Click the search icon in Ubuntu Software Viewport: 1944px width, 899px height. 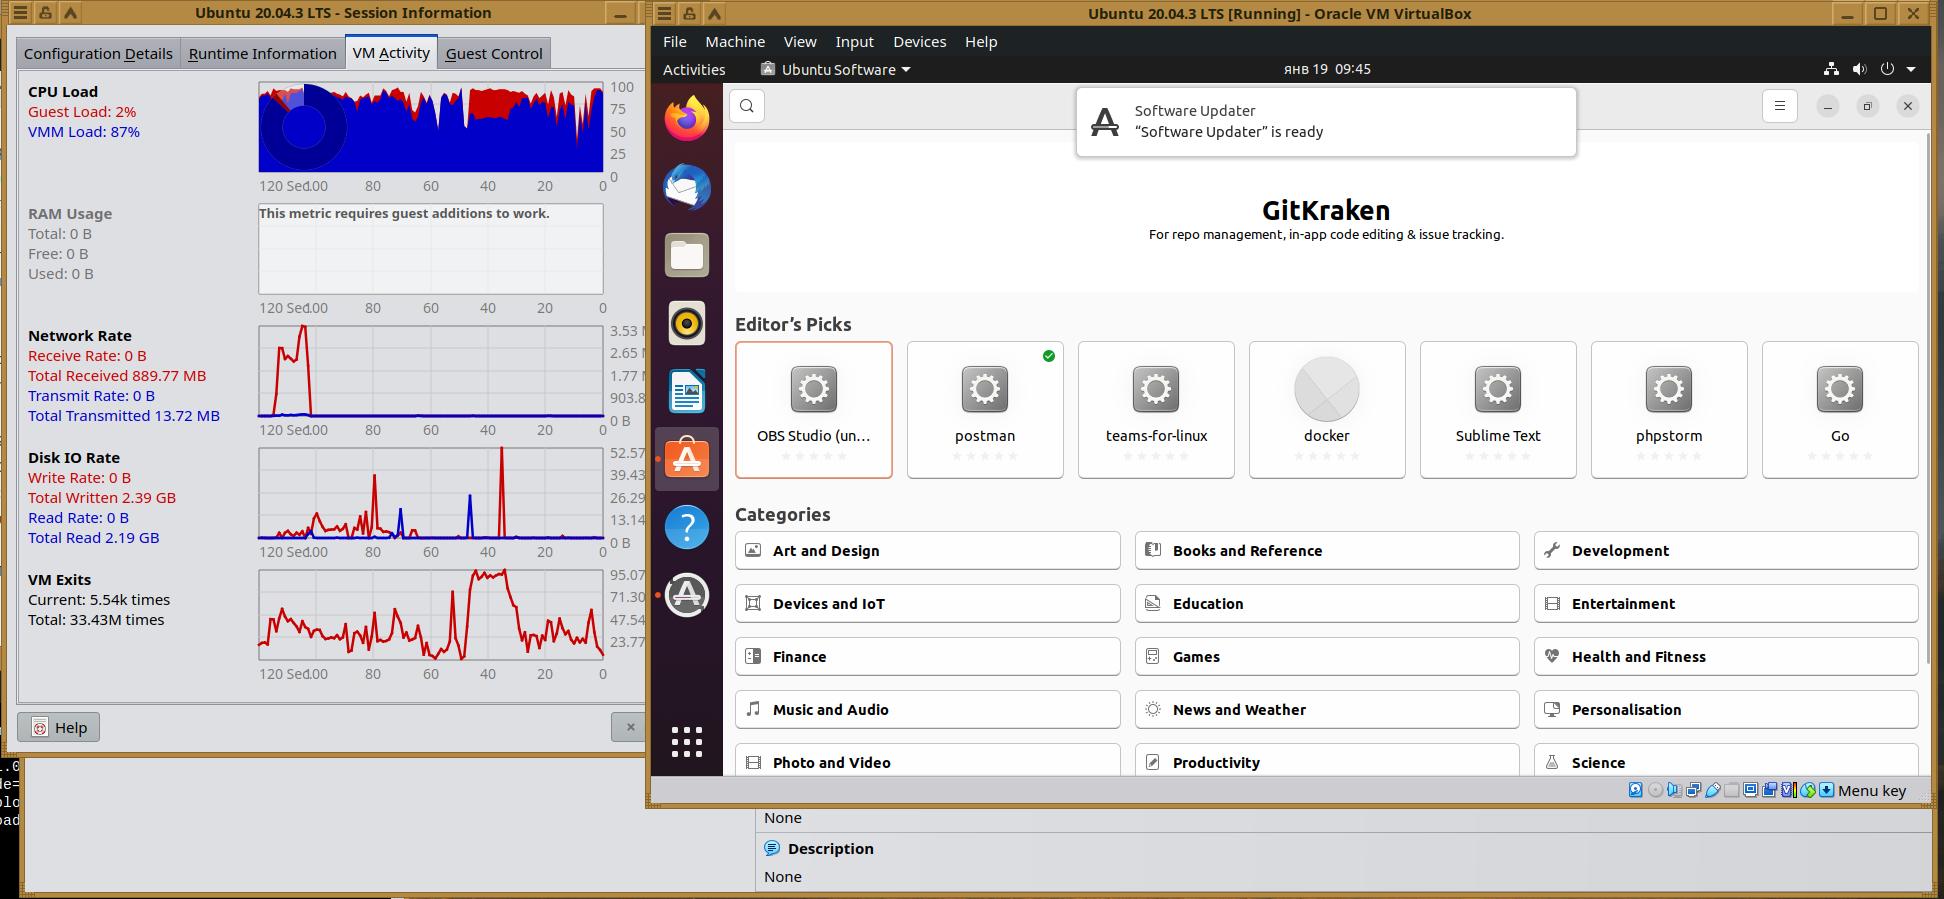click(x=747, y=106)
